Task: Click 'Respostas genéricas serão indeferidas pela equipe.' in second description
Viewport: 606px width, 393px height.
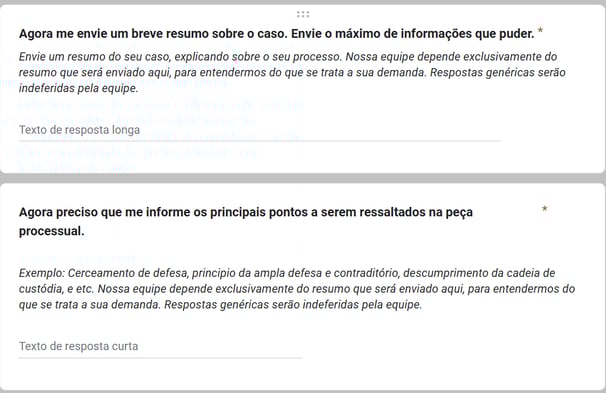Action: [293, 305]
